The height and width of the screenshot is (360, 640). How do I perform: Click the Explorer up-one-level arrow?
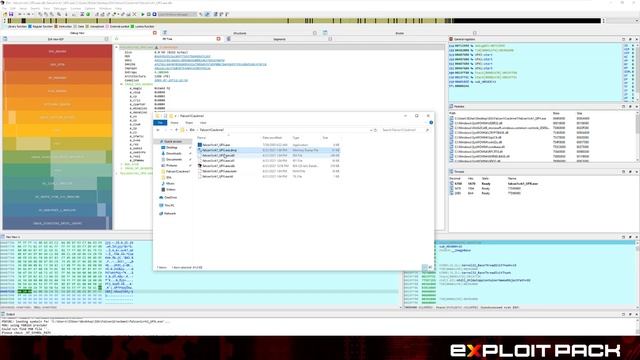(x=176, y=130)
